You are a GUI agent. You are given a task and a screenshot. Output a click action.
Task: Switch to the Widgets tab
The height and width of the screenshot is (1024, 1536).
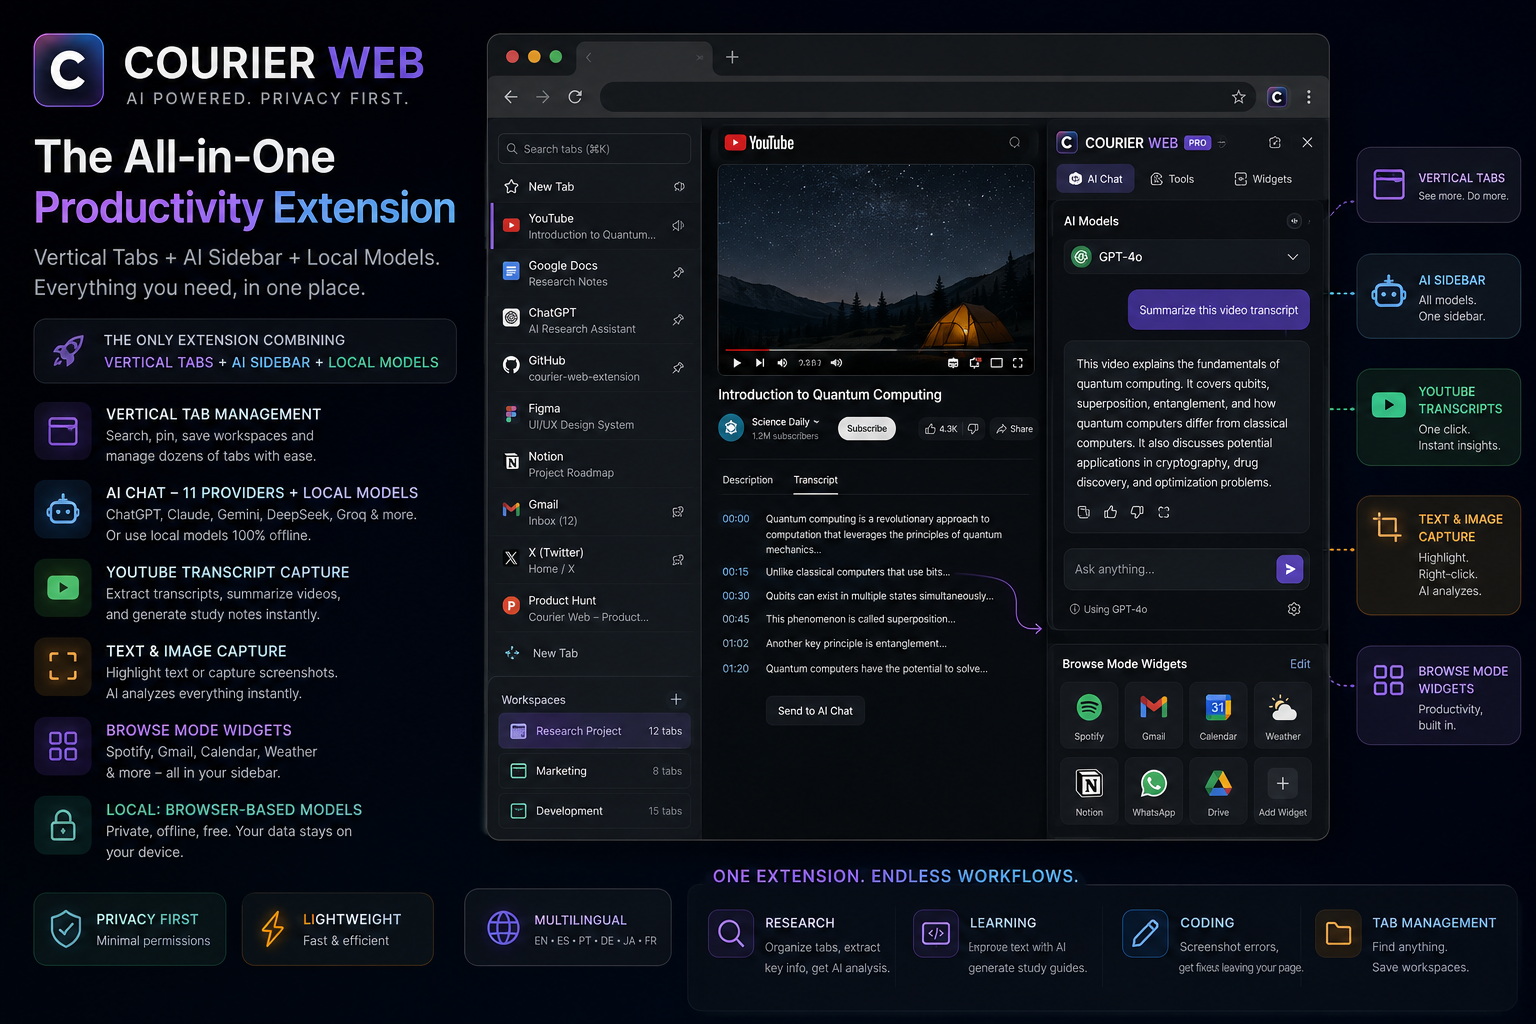(1263, 179)
